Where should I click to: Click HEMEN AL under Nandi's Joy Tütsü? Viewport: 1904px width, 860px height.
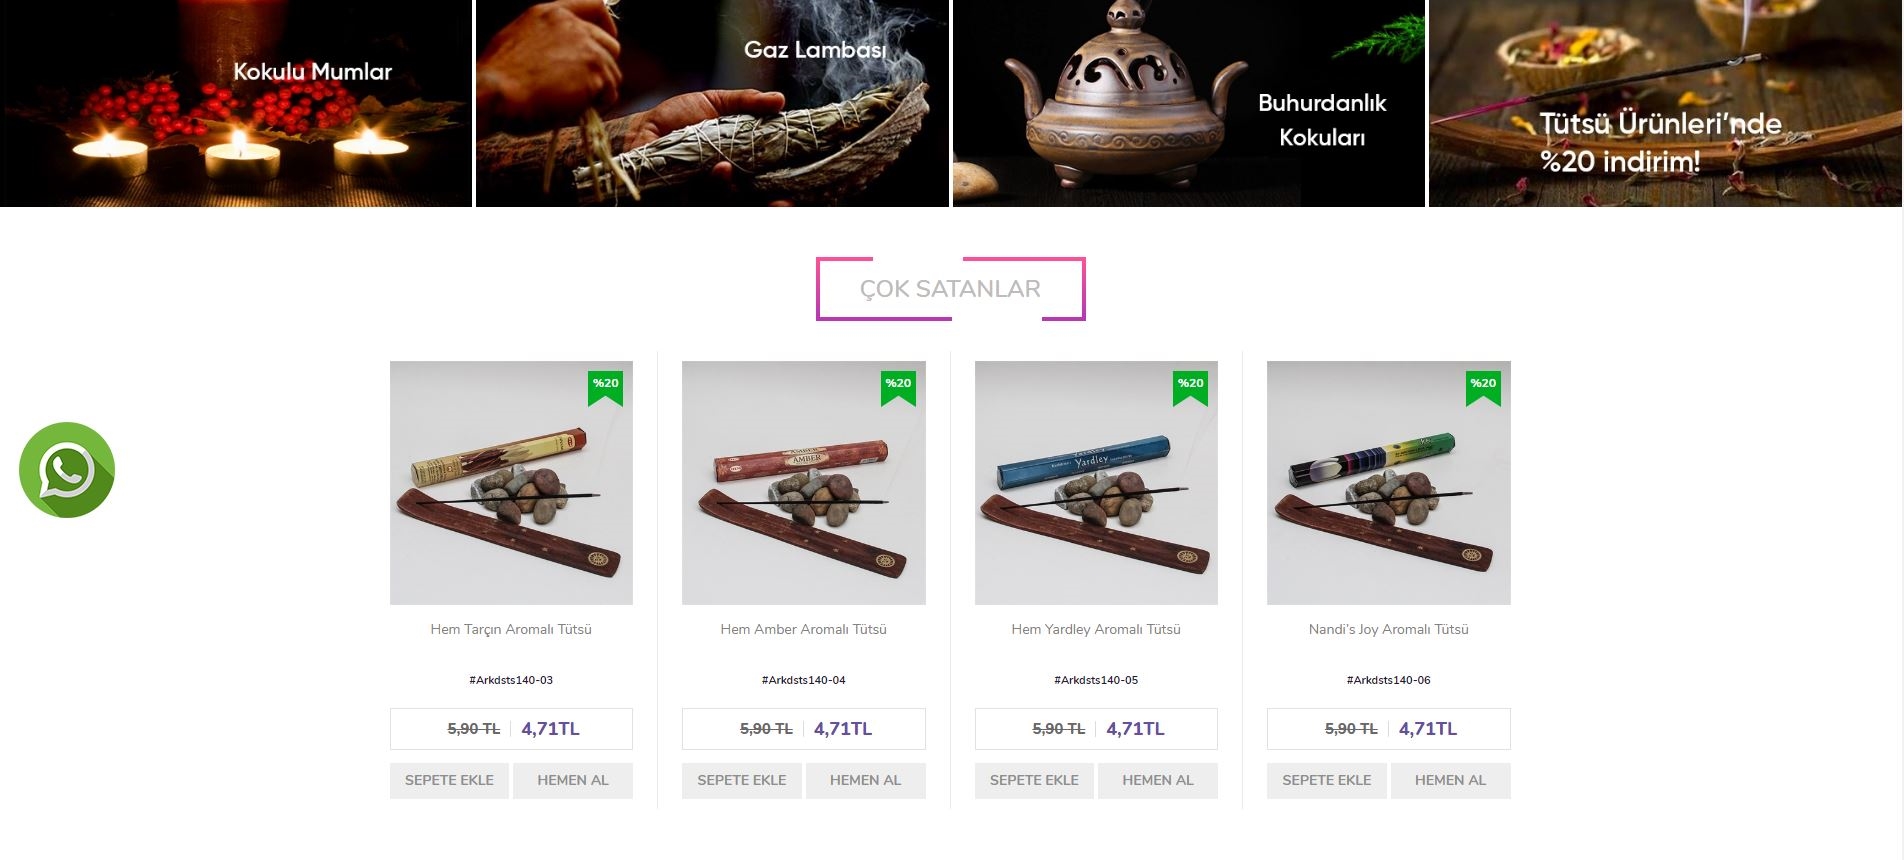point(1450,780)
